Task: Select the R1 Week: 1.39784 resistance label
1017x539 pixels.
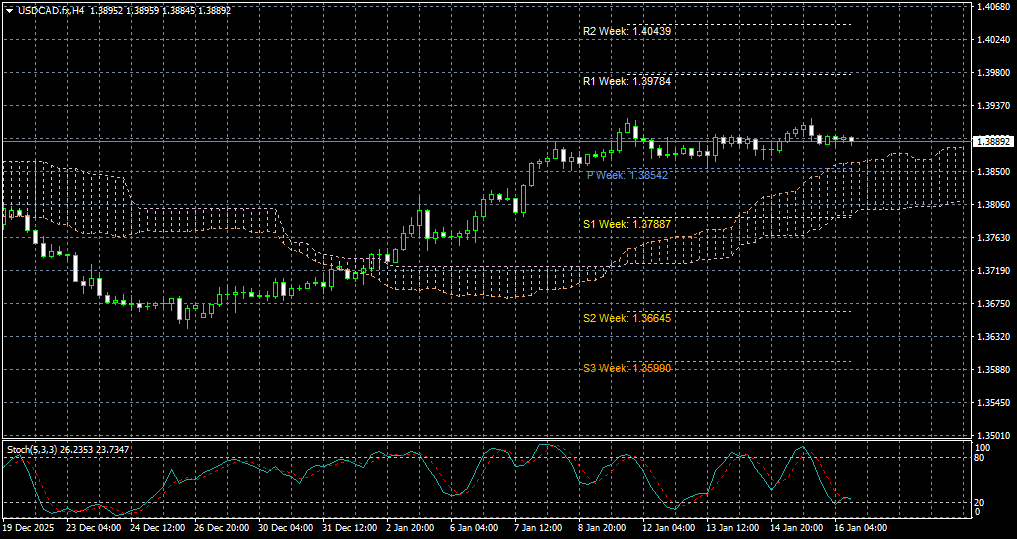Action: [x=627, y=81]
